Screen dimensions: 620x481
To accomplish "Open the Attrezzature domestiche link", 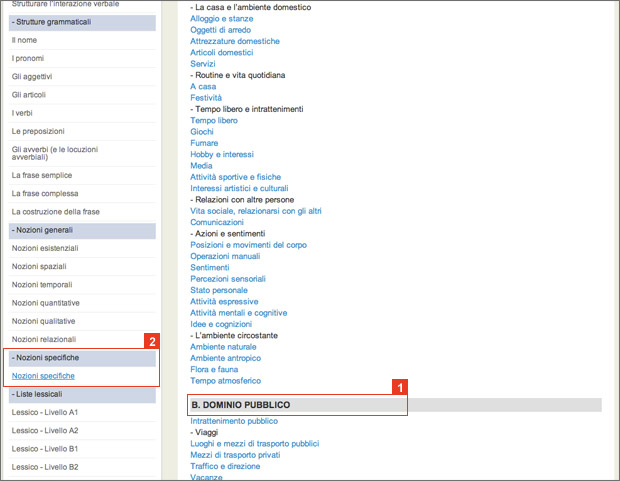I will coord(235,41).
